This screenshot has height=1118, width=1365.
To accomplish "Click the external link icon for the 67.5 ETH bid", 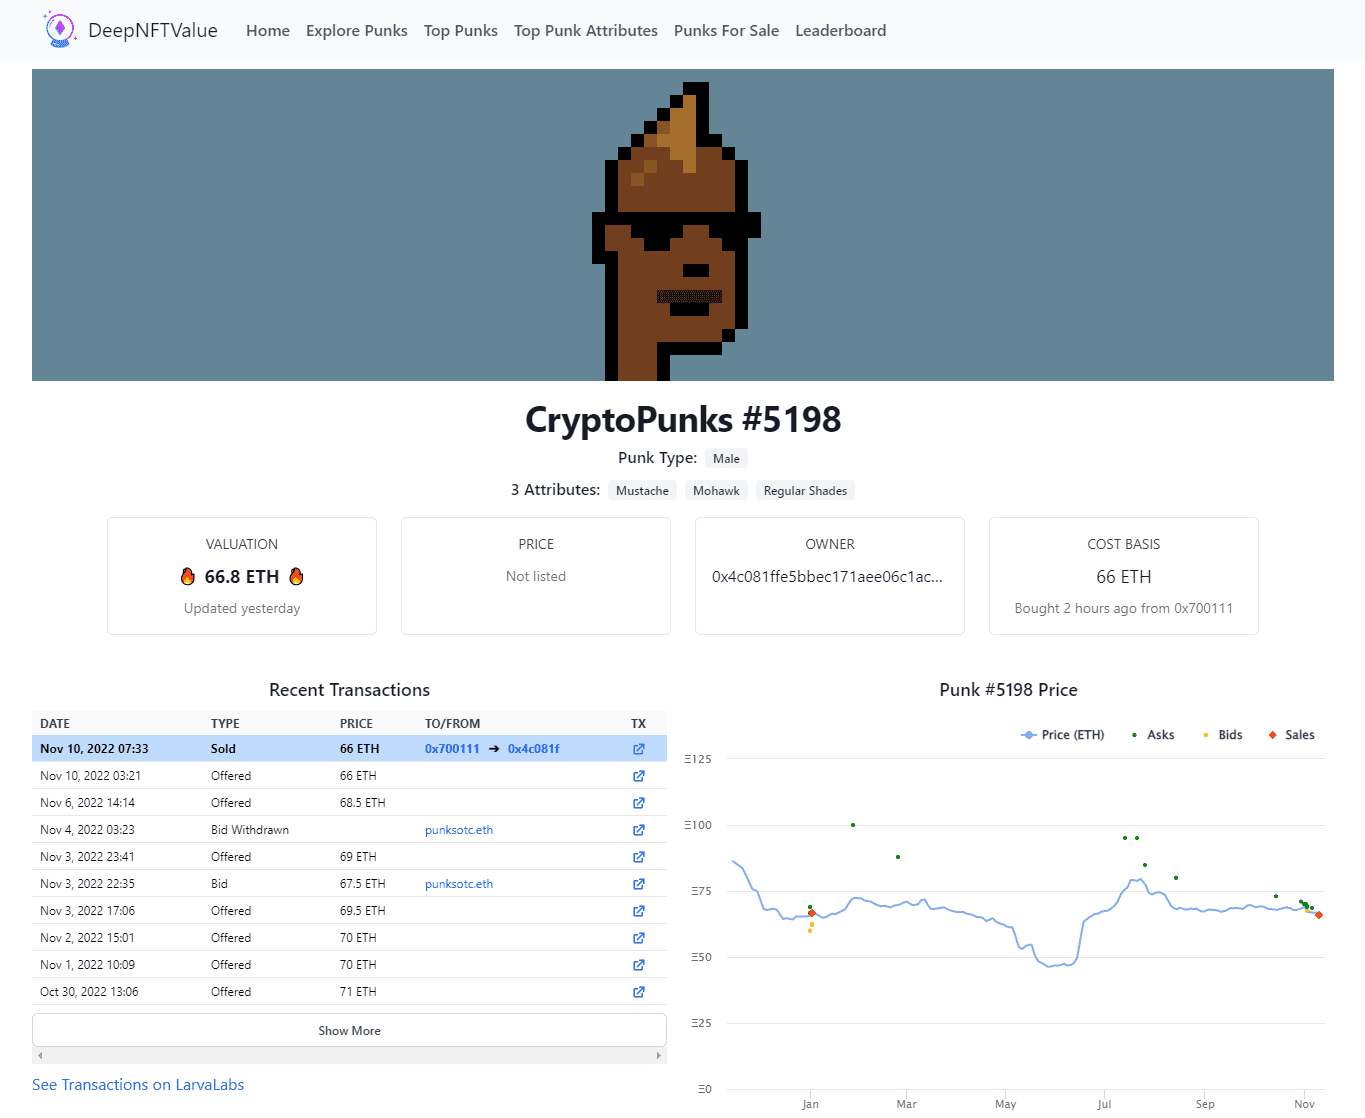I will pos(638,883).
